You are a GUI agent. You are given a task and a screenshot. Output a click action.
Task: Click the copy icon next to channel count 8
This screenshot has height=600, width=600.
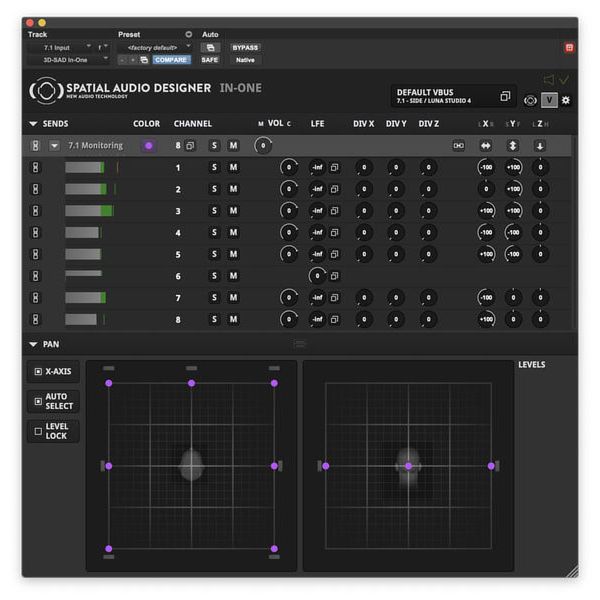(190, 145)
